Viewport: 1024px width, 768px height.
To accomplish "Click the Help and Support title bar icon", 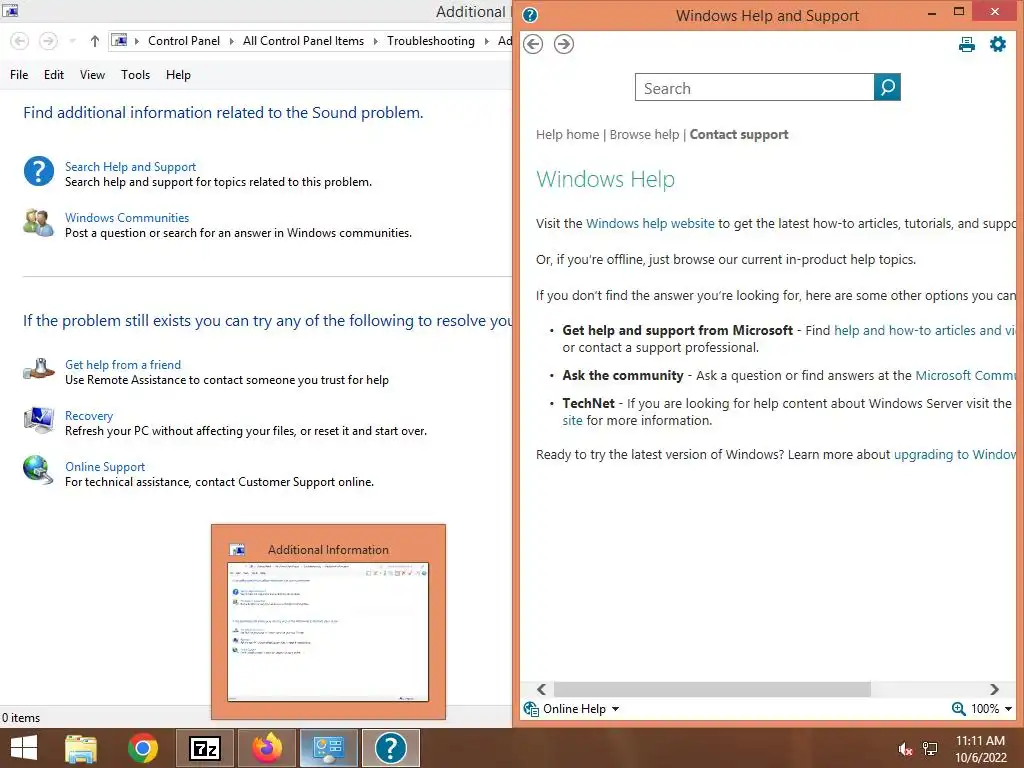I will [530, 15].
